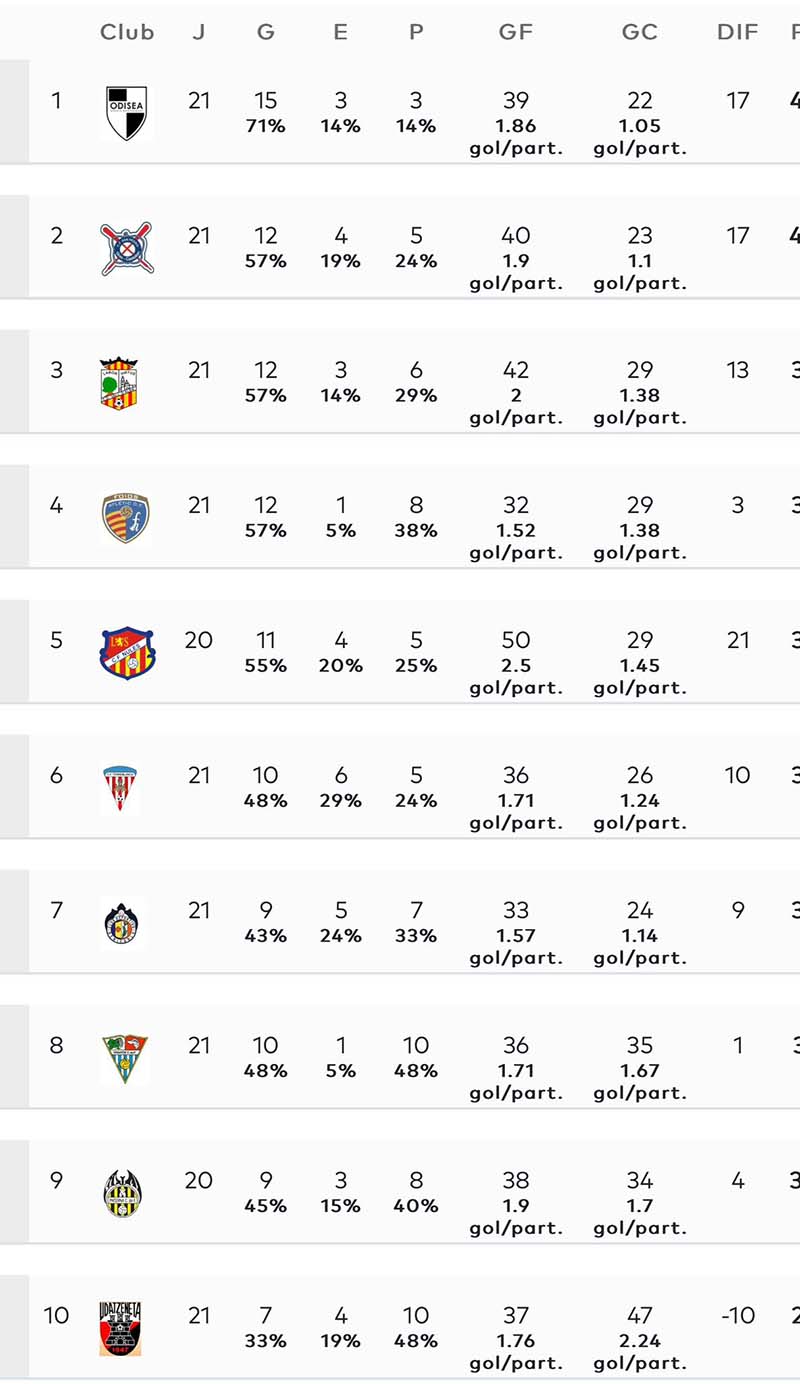Open the crossed-oars crest in second place
Image resolution: width=800 pixels, height=1384 pixels.
126,248
